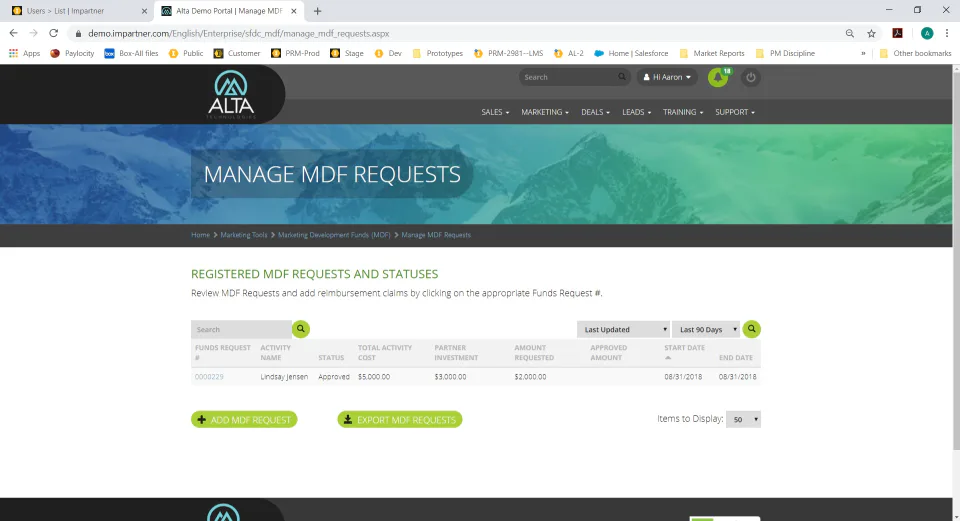Sort by the START DATE column header
Image resolution: width=960 pixels, height=521 pixels.
point(684,348)
